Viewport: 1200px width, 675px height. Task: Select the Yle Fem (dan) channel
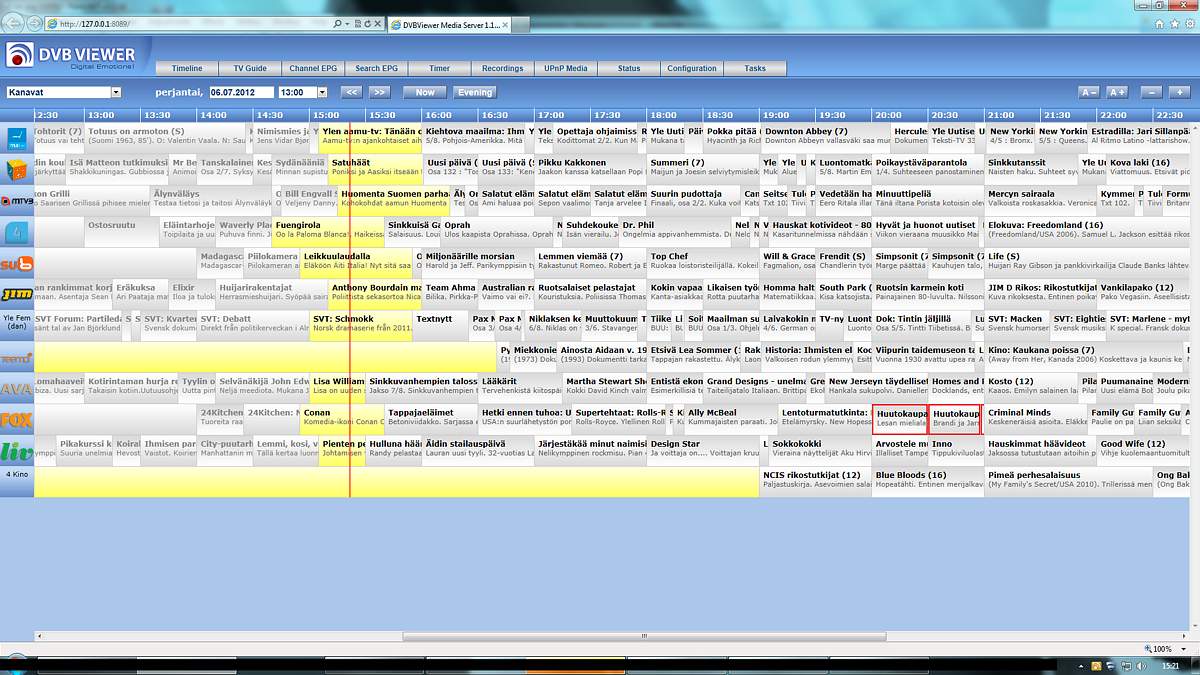pos(17,325)
